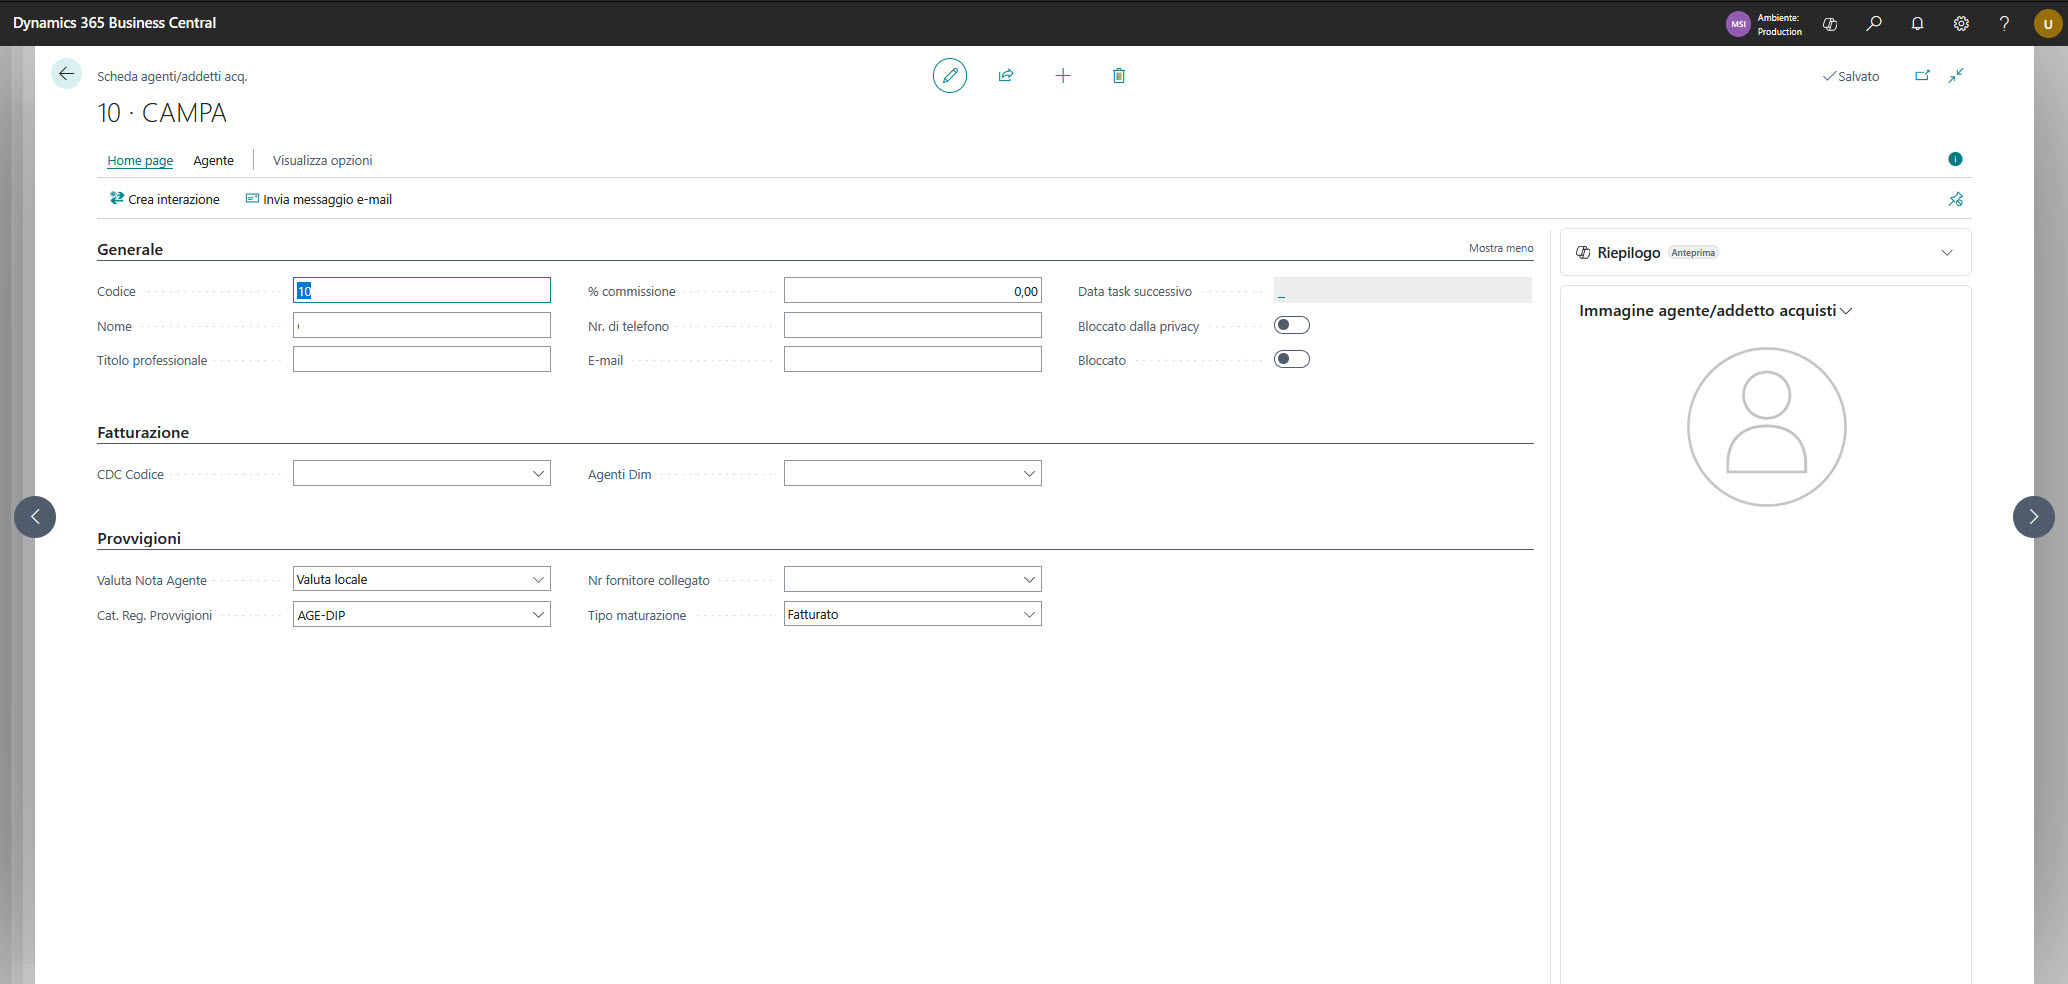This screenshot has width=2068, height=984.
Task: Click the trash delete icon
Action: coord(1118,76)
